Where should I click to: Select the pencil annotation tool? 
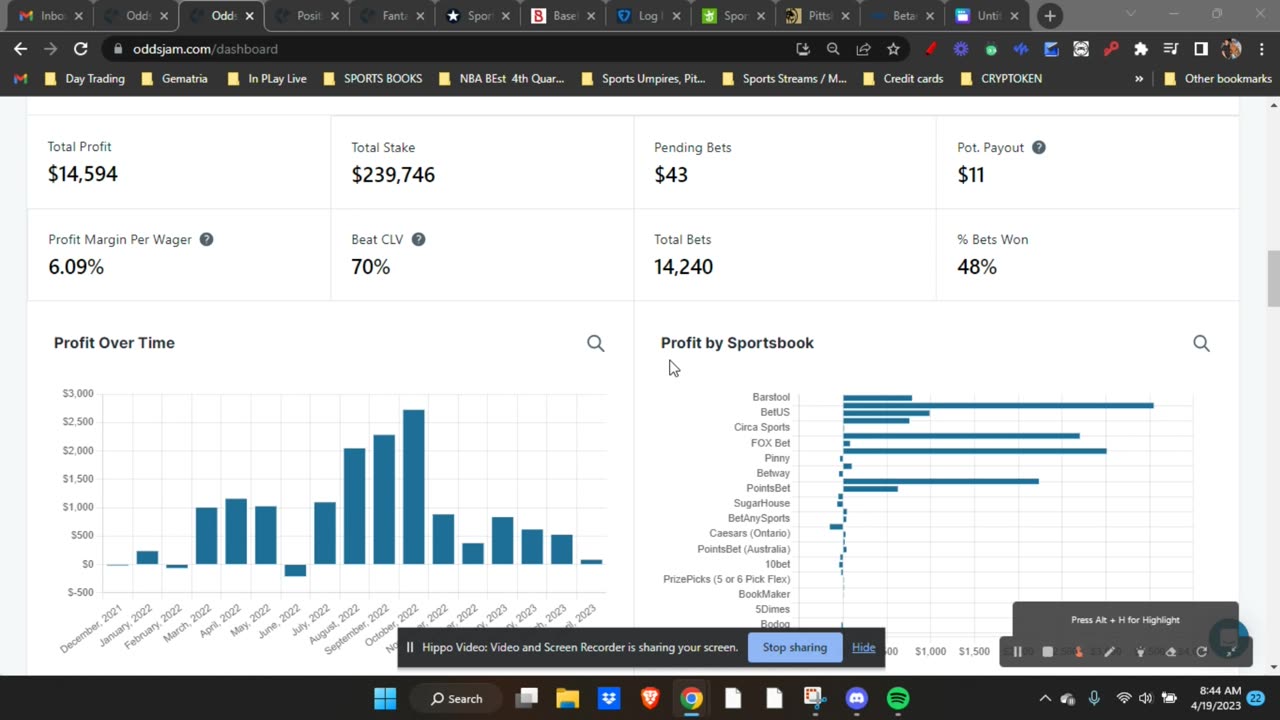[x=1109, y=652]
